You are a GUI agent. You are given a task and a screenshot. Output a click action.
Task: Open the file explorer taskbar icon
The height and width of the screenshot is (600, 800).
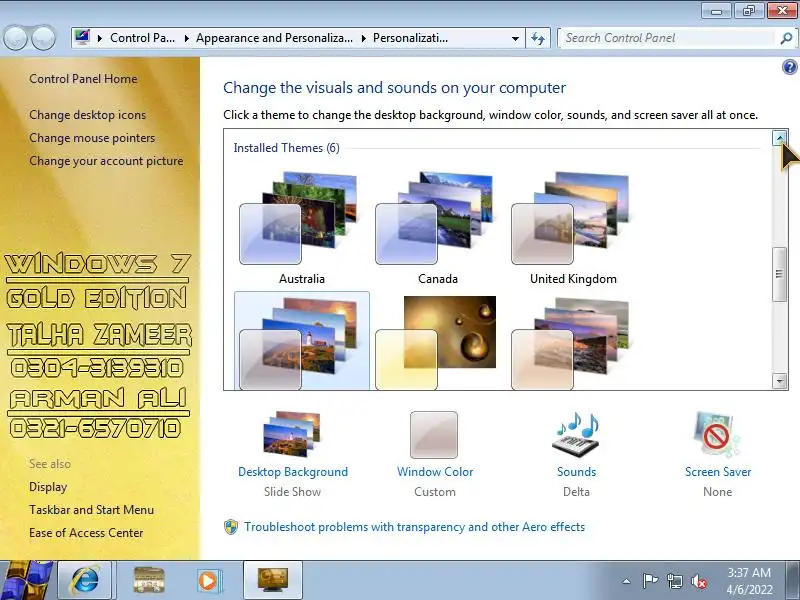coord(148,580)
